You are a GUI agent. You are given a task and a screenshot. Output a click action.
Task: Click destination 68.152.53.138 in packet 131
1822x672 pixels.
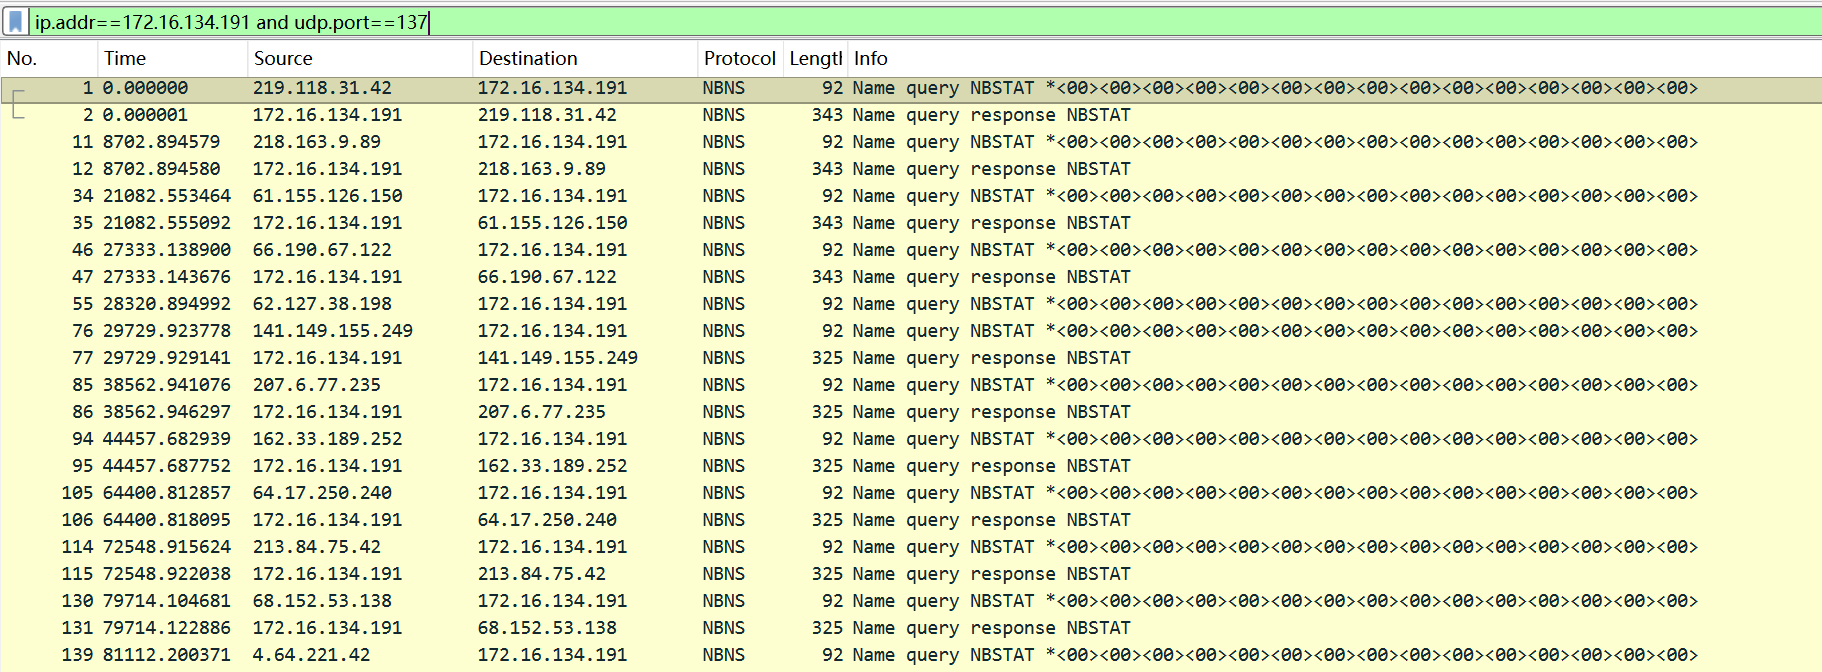click(547, 628)
